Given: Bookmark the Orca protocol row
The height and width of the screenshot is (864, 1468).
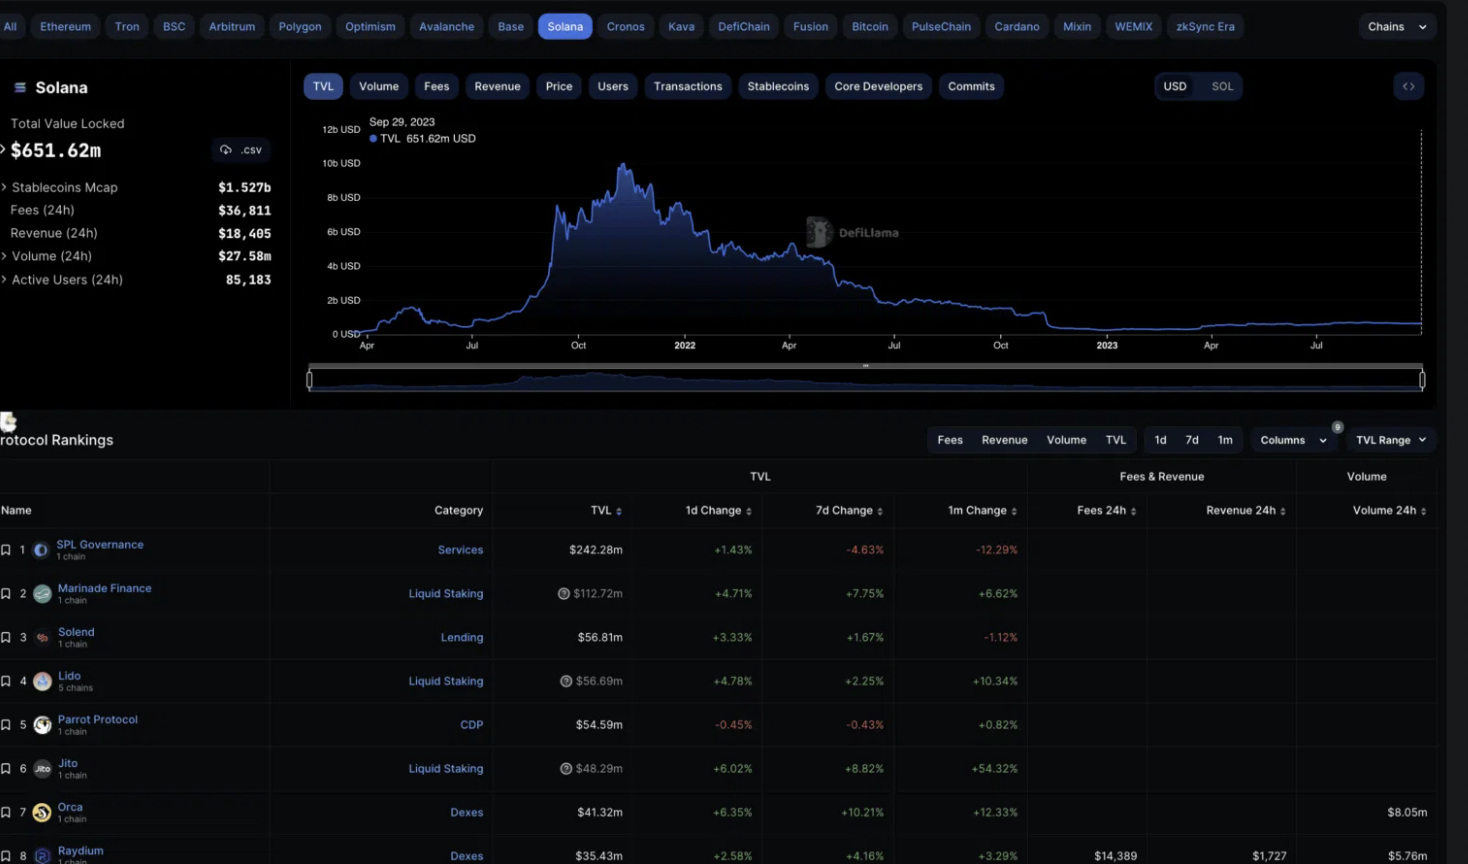Looking at the screenshot, I should 6,813.
